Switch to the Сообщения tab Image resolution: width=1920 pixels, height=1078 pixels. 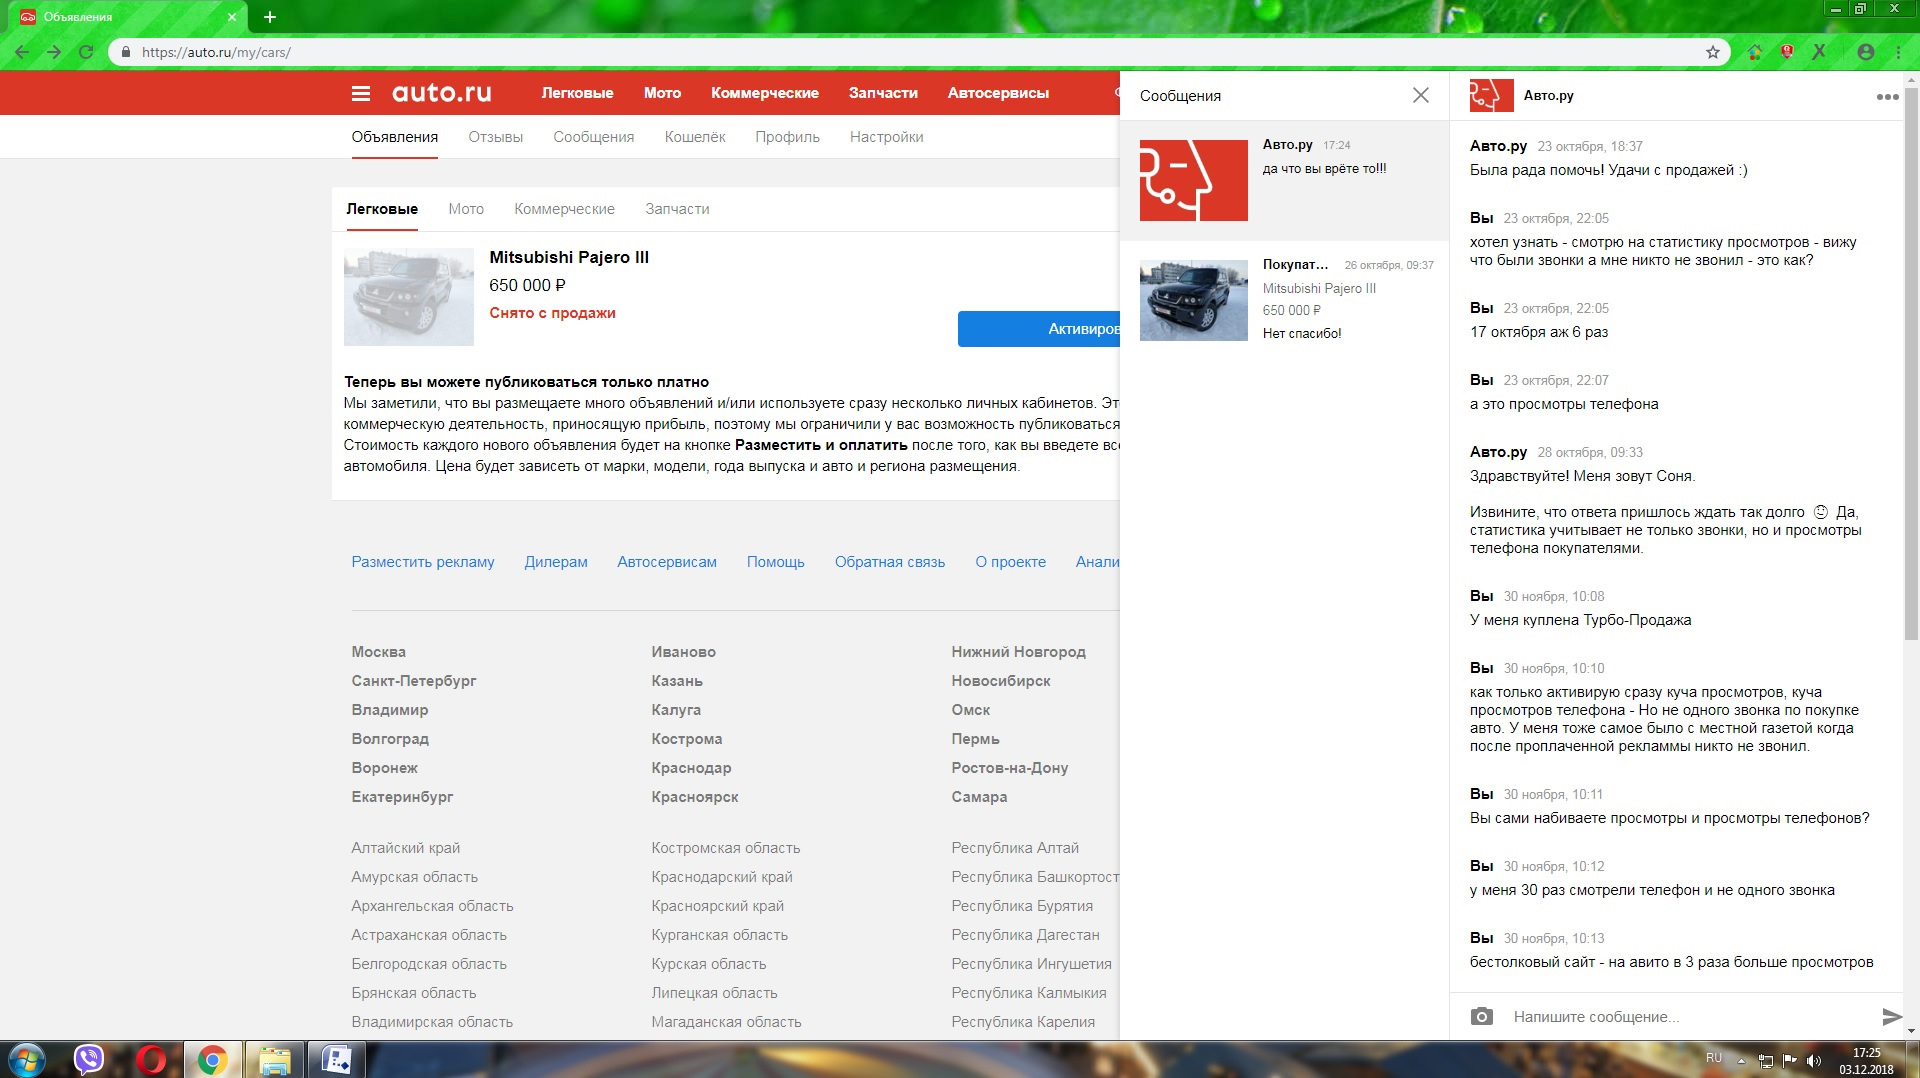coord(593,137)
